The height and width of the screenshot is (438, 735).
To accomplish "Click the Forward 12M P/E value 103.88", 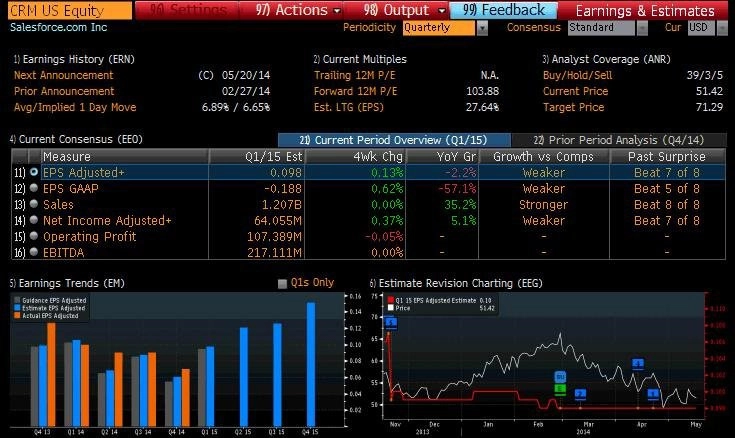I will coord(482,91).
